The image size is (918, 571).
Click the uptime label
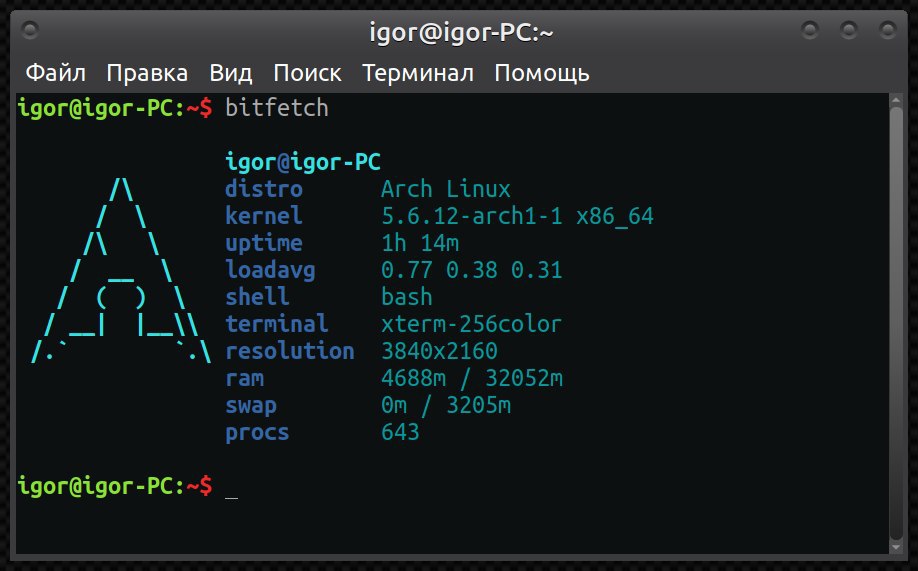[264, 243]
